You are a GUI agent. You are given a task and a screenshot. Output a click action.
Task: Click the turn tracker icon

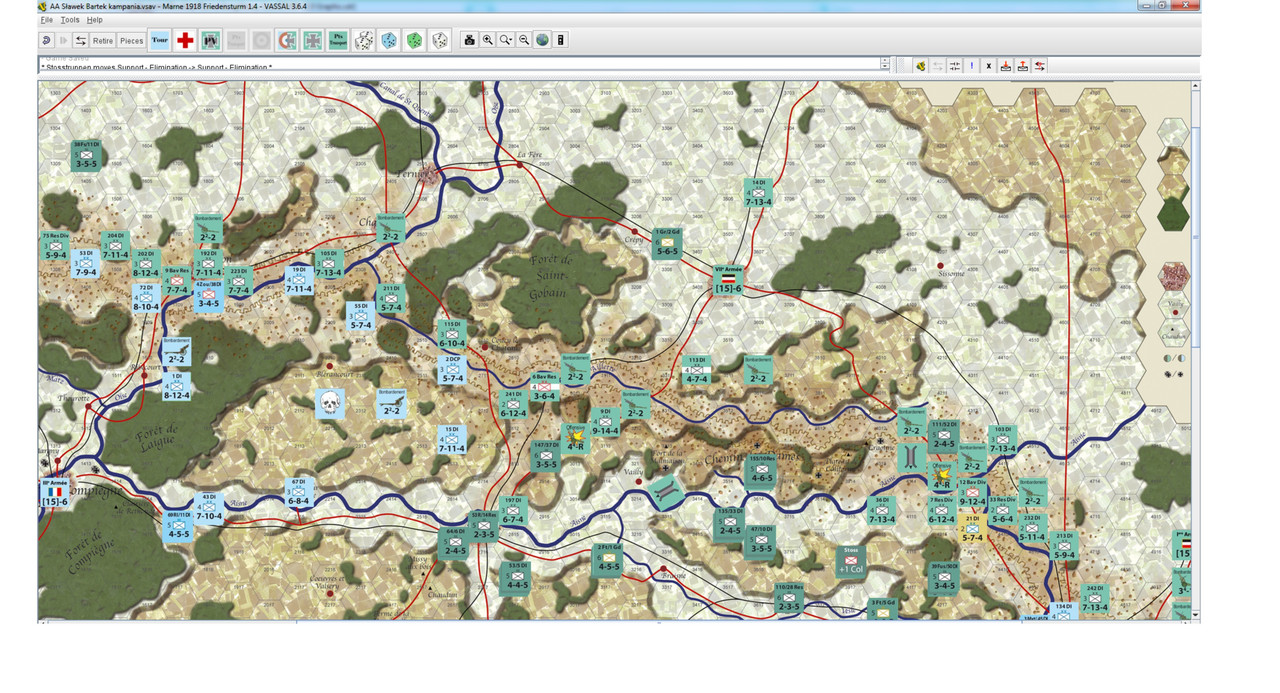[x=561, y=40]
